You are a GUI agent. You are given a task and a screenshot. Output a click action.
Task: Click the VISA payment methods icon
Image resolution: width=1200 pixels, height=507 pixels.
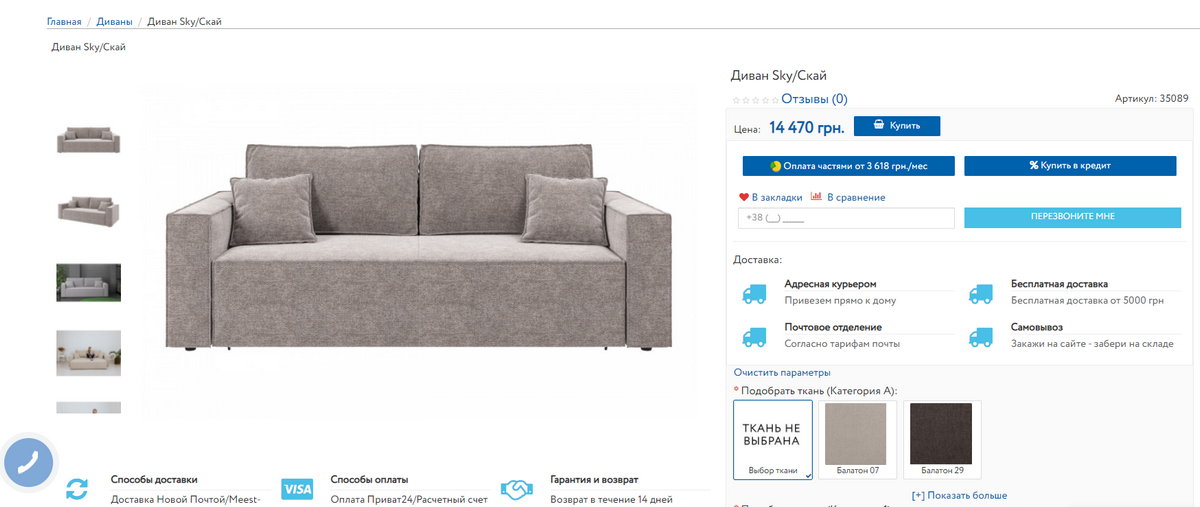(x=297, y=489)
